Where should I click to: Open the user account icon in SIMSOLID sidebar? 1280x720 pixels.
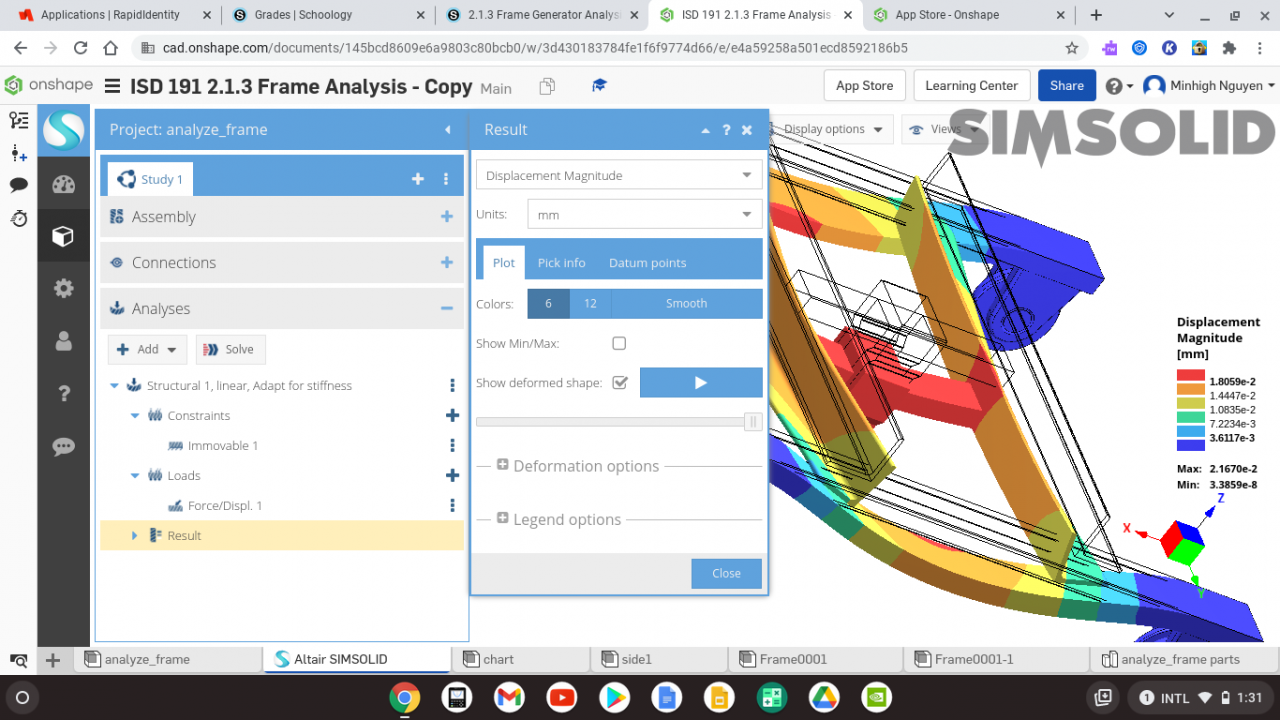point(64,341)
